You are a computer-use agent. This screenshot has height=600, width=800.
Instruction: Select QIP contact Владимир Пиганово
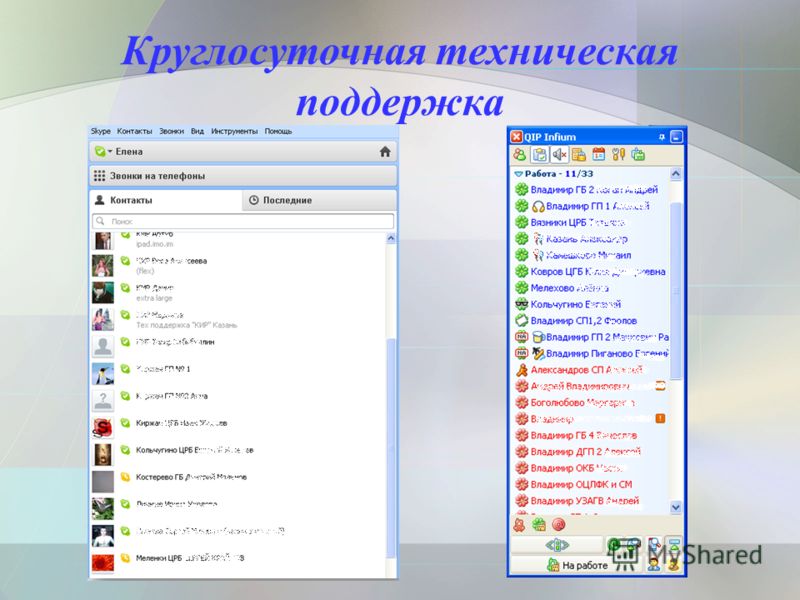[x=590, y=353]
